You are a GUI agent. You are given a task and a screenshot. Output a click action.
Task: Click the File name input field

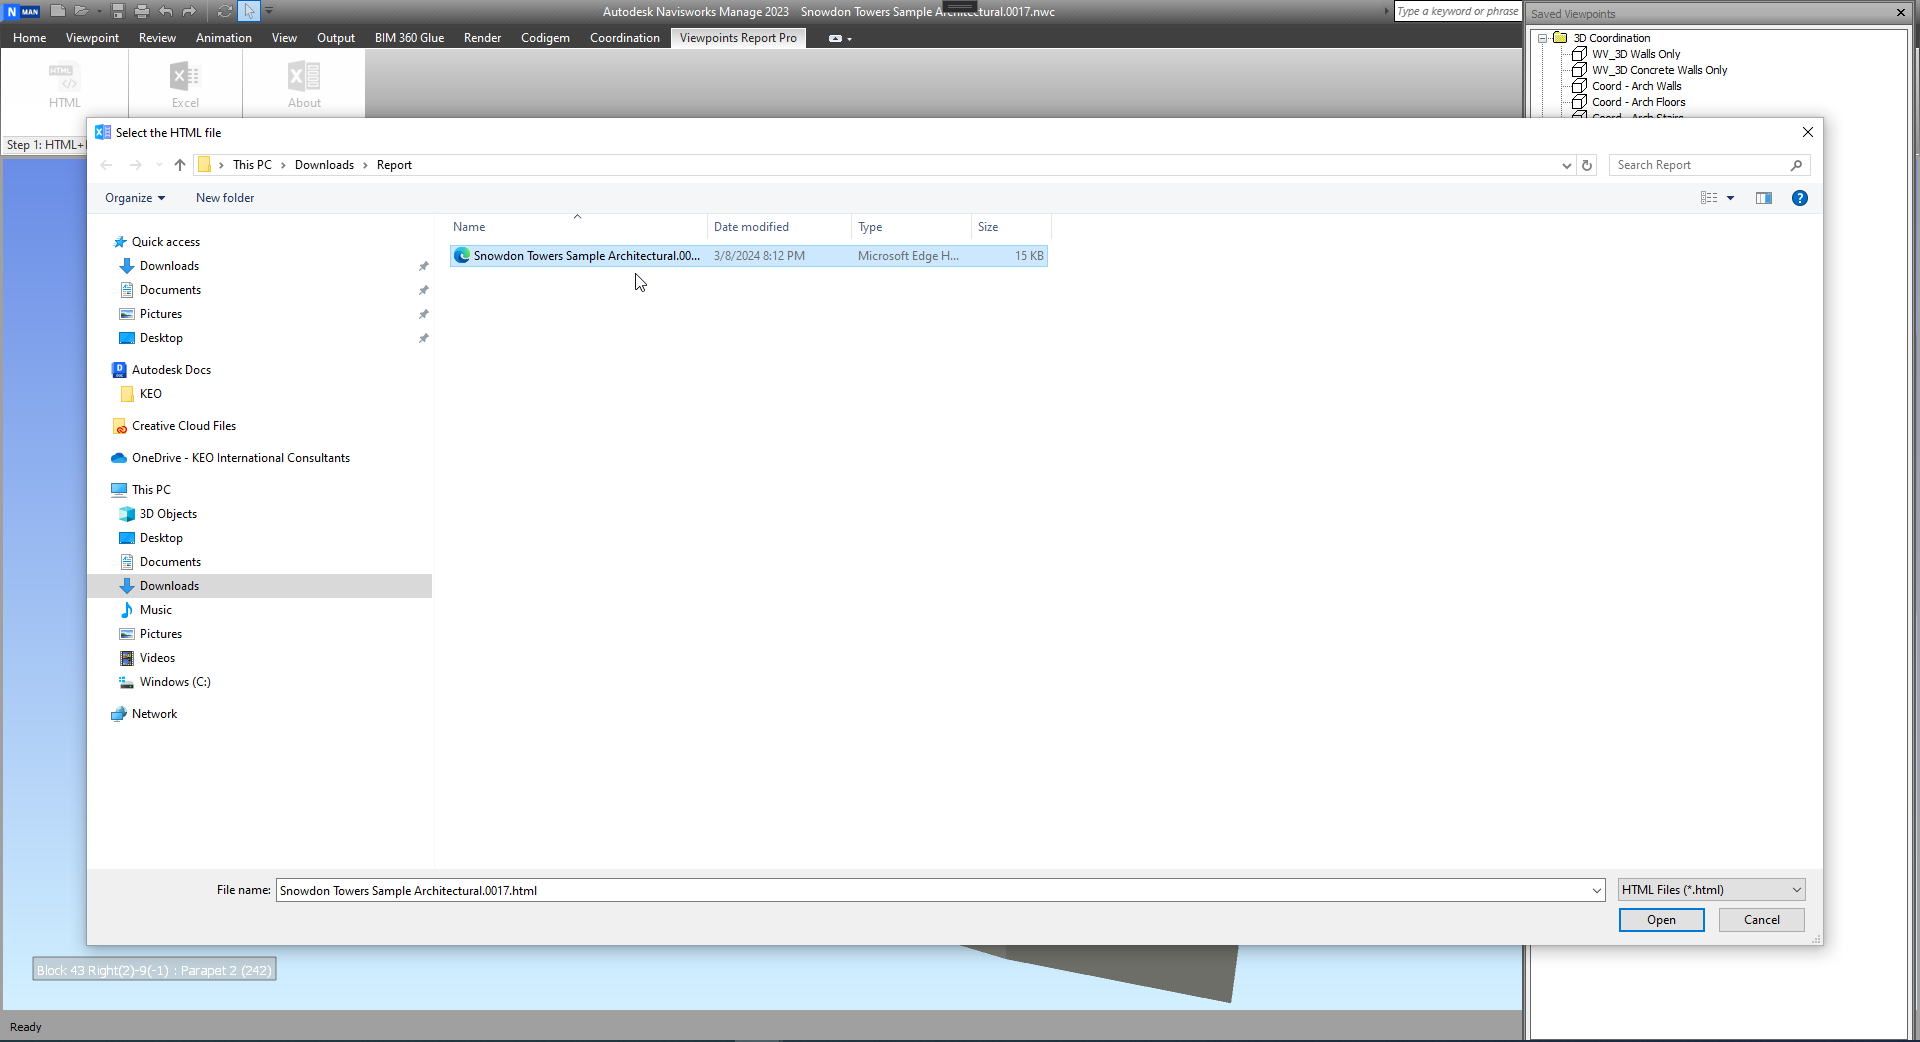click(x=940, y=890)
